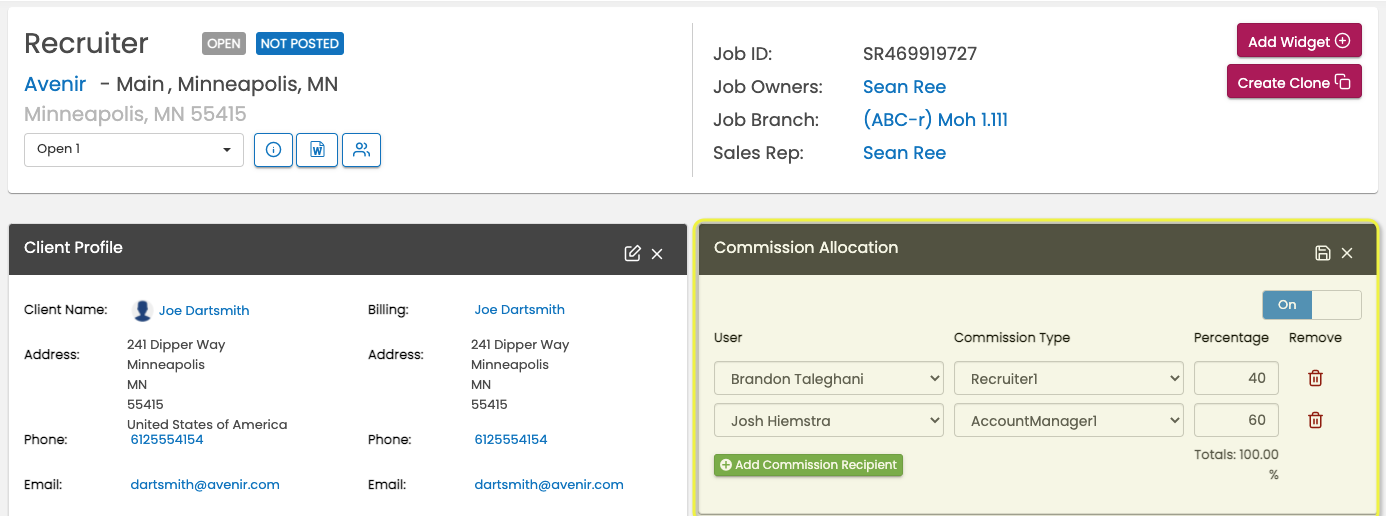Open the Avenir company link
This screenshot has width=1386, height=516.
[x=55, y=84]
